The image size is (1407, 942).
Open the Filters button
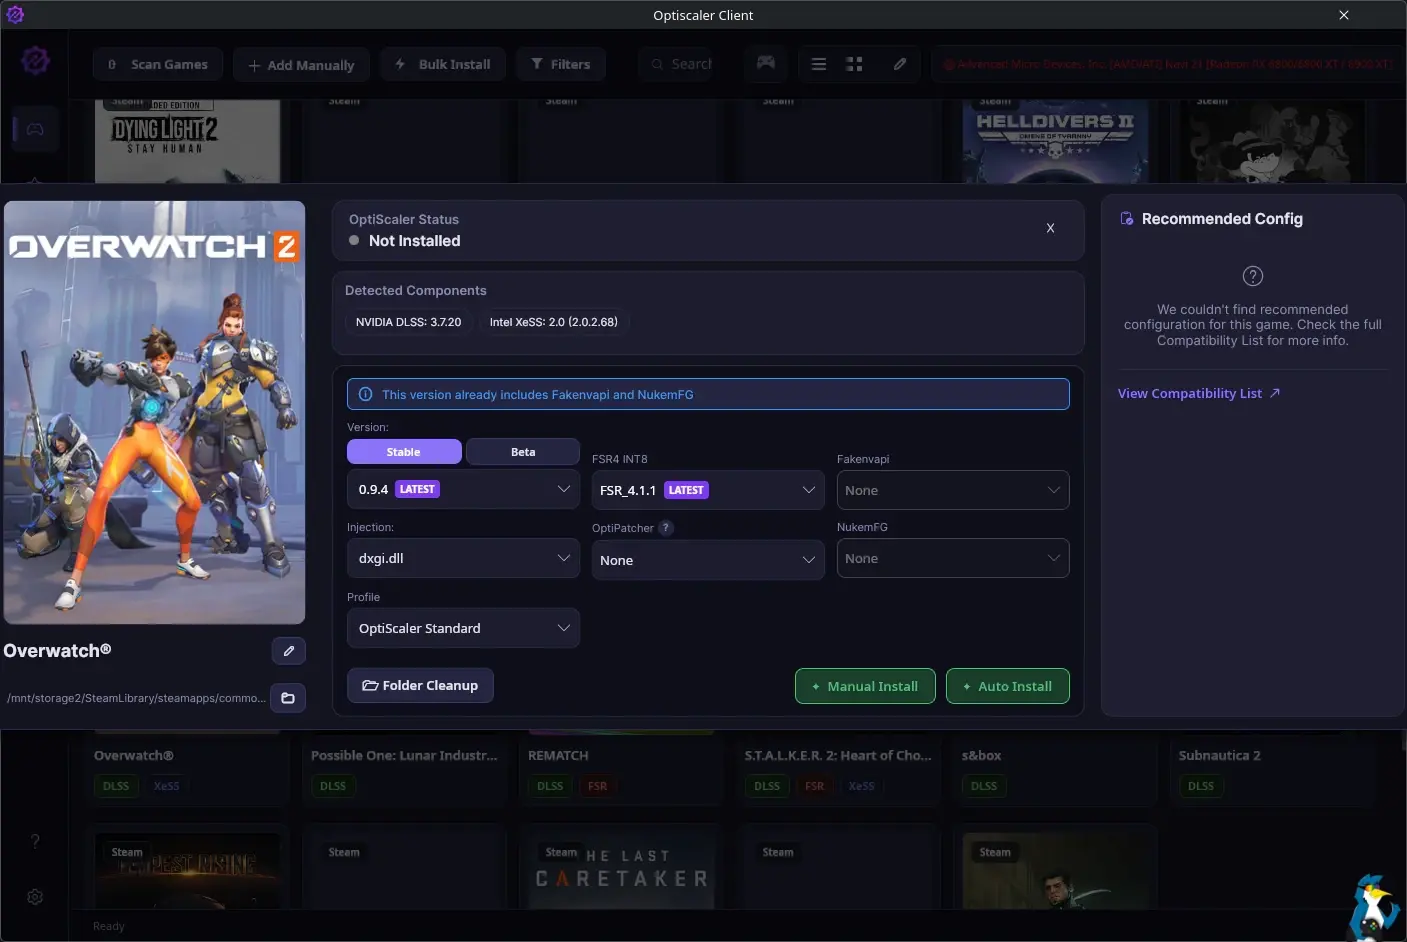[x=561, y=64]
